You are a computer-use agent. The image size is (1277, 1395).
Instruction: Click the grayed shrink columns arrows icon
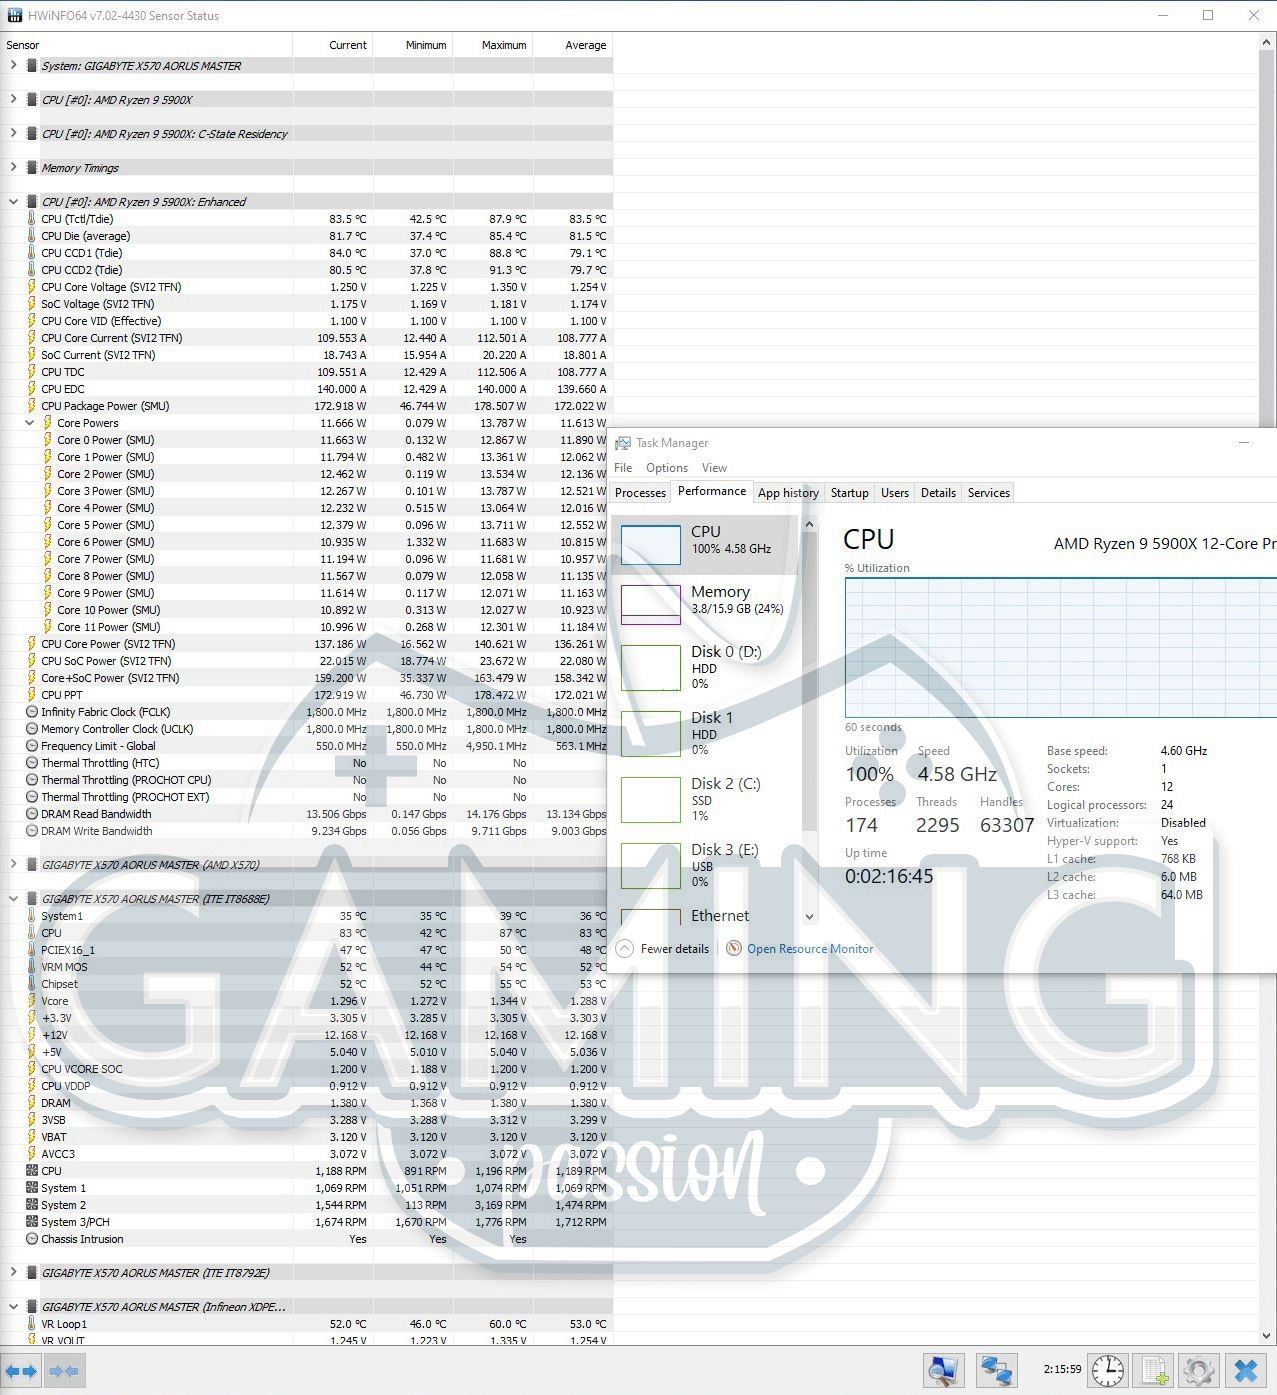(64, 1370)
